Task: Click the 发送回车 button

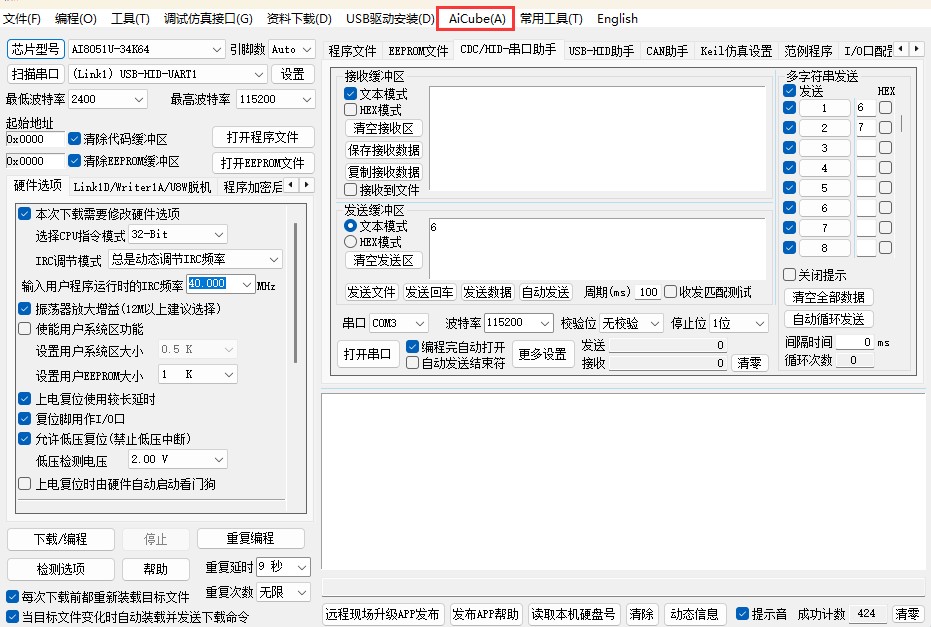Action: pyautogui.click(x=429, y=292)
